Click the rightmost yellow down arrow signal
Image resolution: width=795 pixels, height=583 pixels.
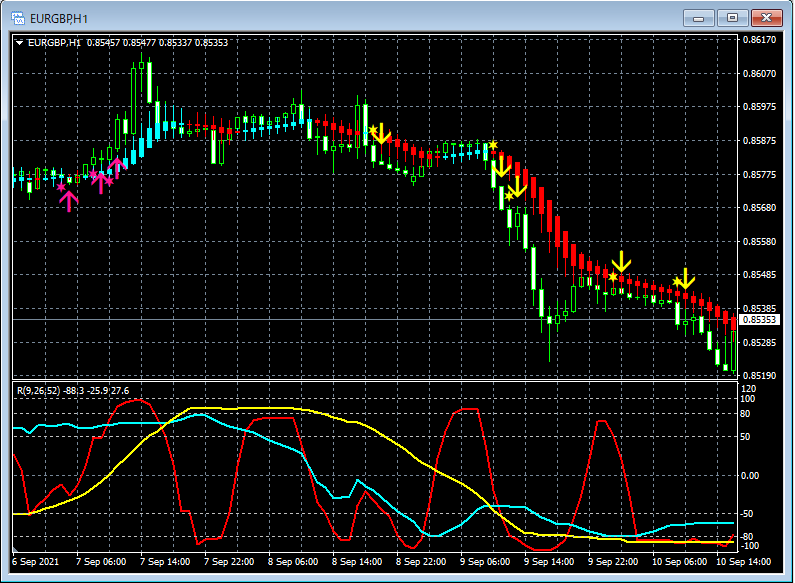685,279
